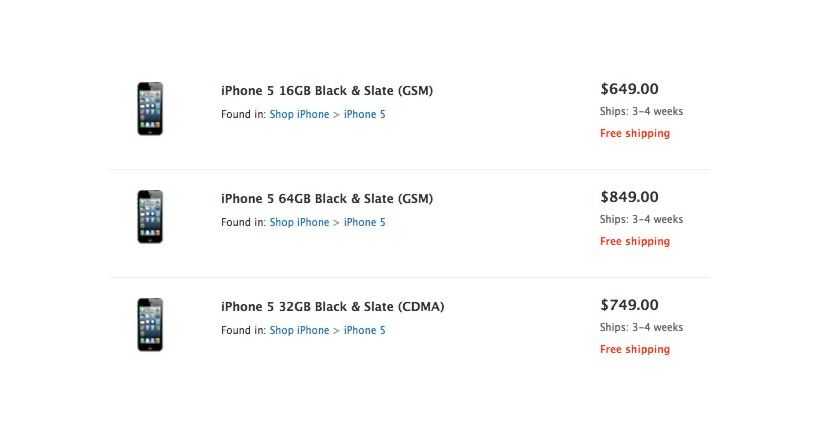Open the iPhone 5 64GB GSM product thumbnail
The image size is (820, 440).
(x=150, y=217)
